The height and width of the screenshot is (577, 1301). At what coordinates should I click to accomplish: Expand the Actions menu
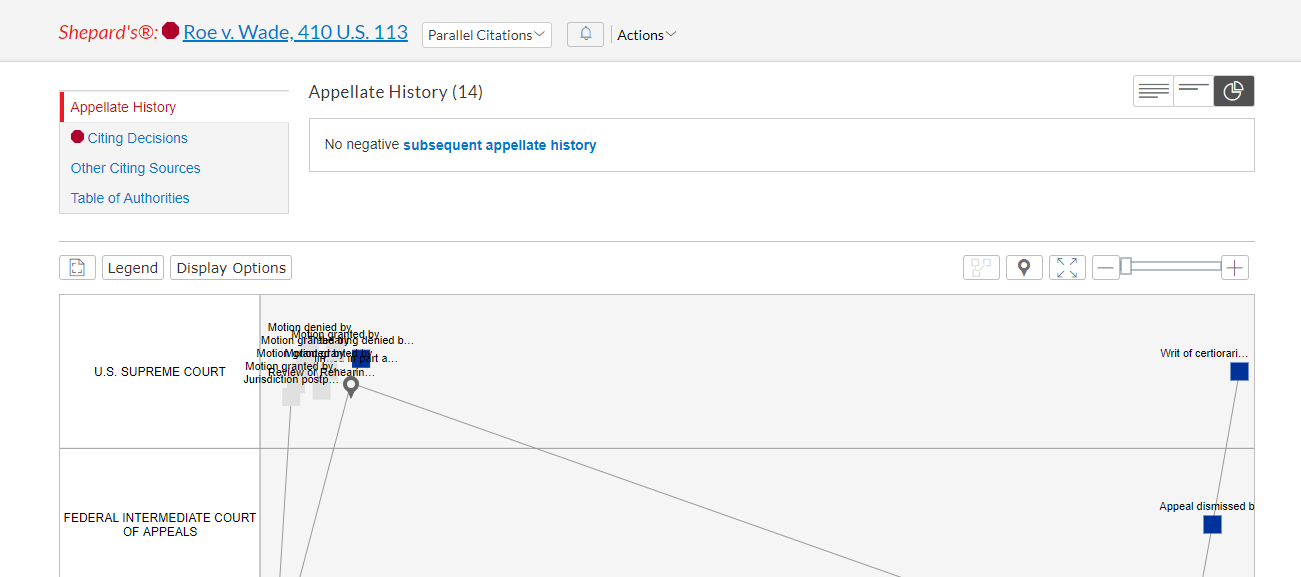(646, 35)
